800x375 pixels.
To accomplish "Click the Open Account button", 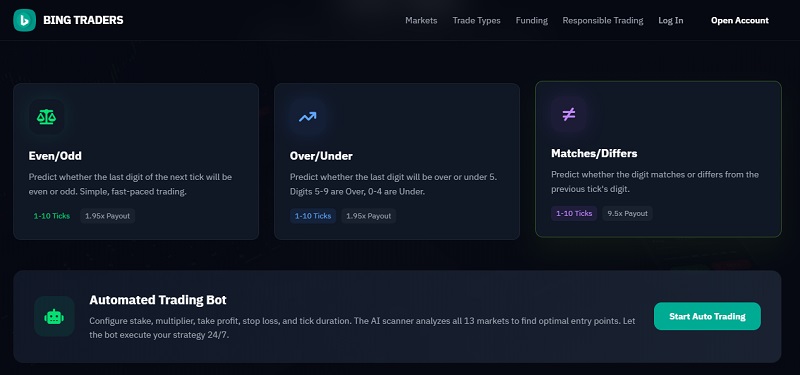I will 740,20.
